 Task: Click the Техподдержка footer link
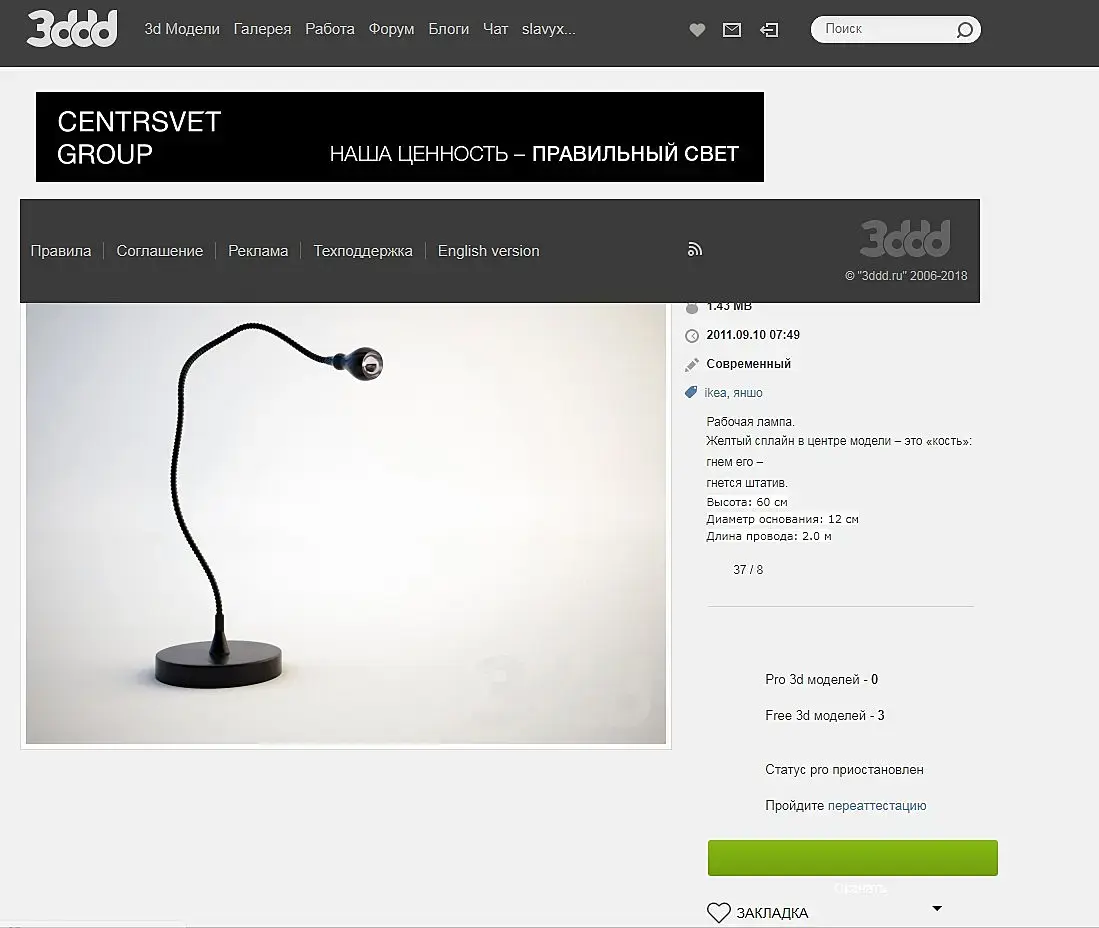pos(362,251)
